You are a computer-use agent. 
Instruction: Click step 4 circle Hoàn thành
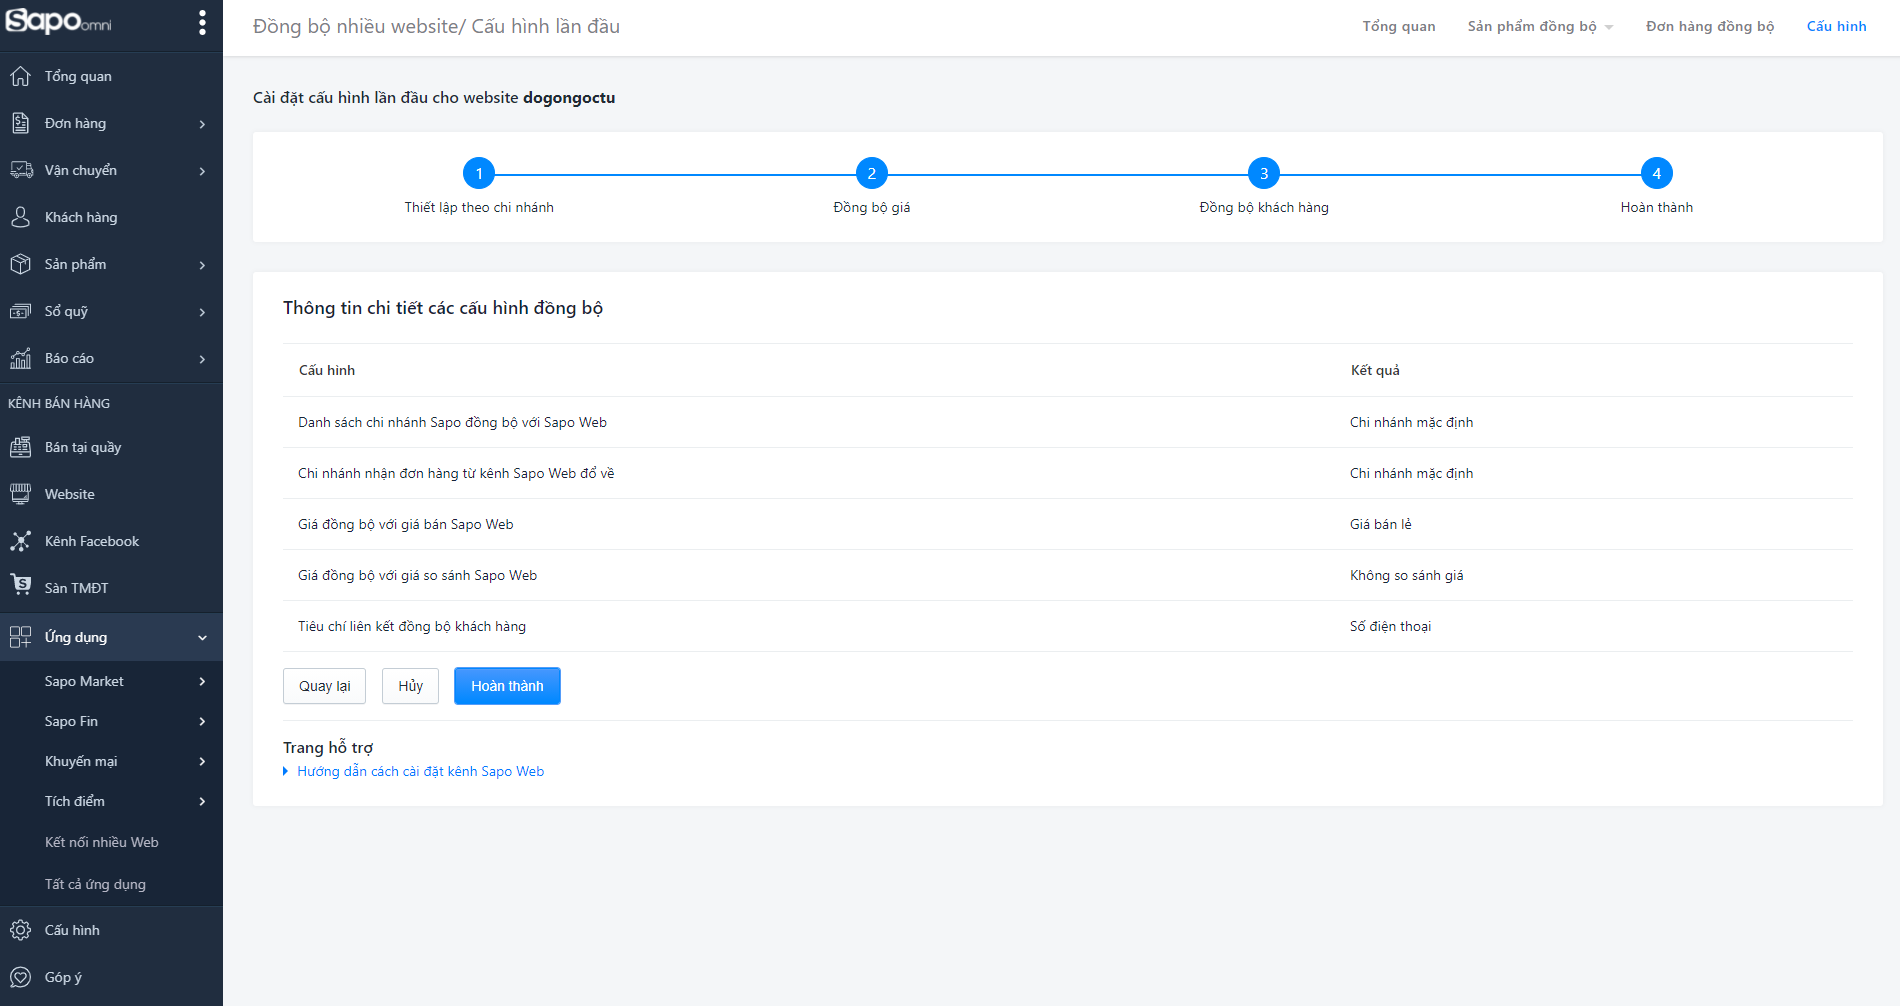pyautogui.click(x=1657, y=174)
